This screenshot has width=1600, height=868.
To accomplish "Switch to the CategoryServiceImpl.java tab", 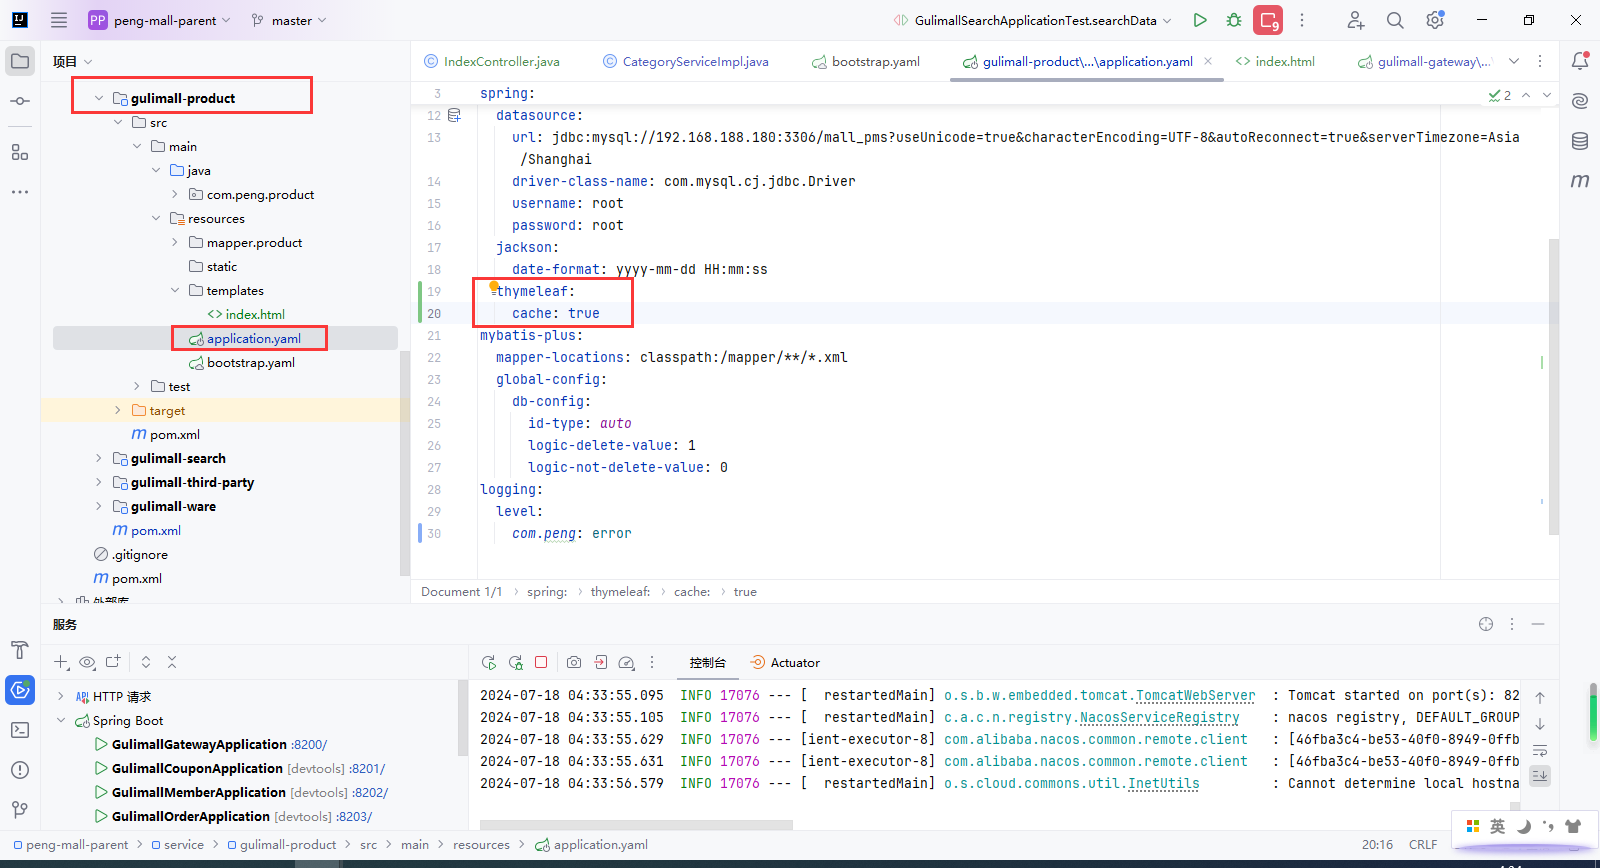I will click(686, 61).
